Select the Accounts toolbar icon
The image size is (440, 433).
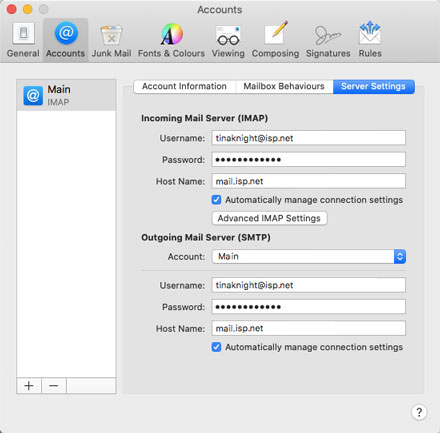66,40
